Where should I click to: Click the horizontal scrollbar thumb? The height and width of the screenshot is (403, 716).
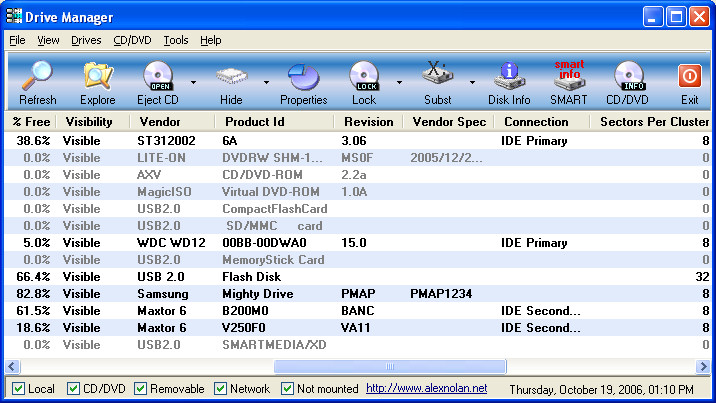(390, 366)
